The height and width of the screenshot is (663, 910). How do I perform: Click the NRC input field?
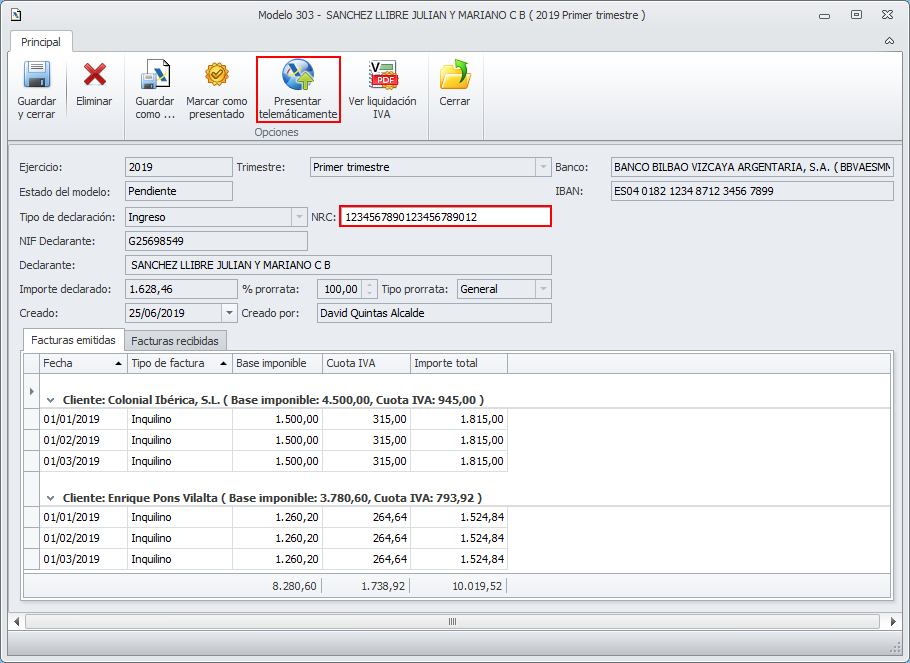pos(445,217)
